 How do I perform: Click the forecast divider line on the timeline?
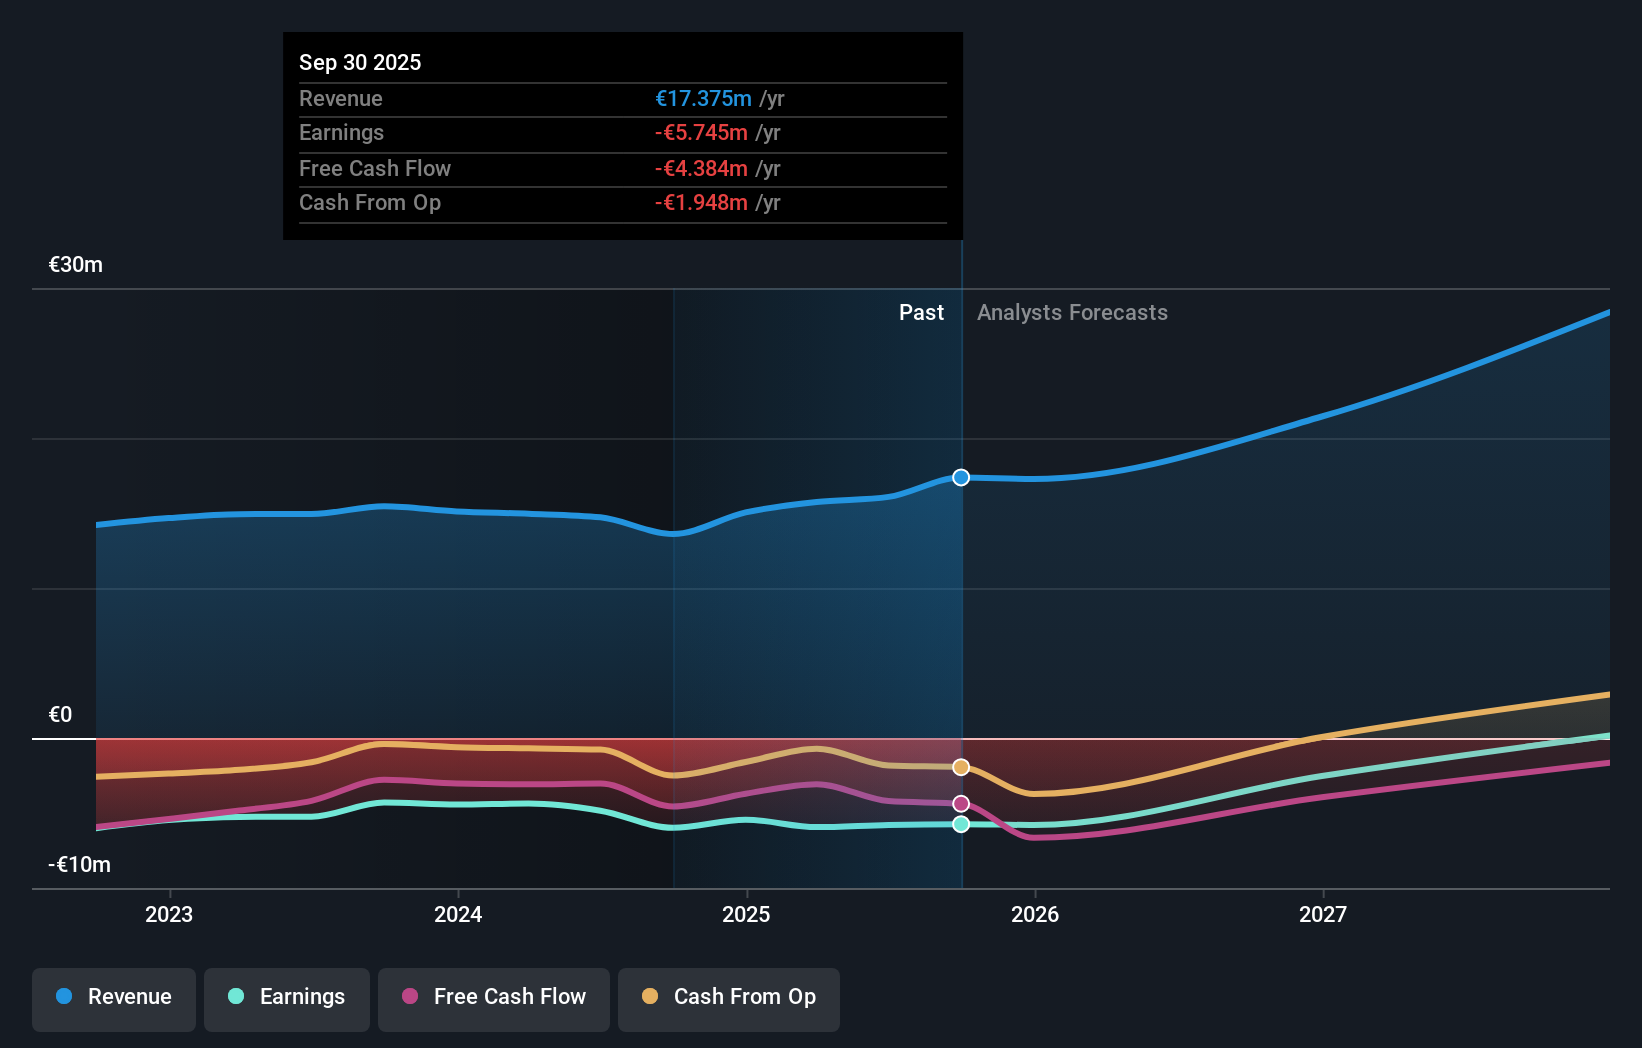(x=960, y=600)
